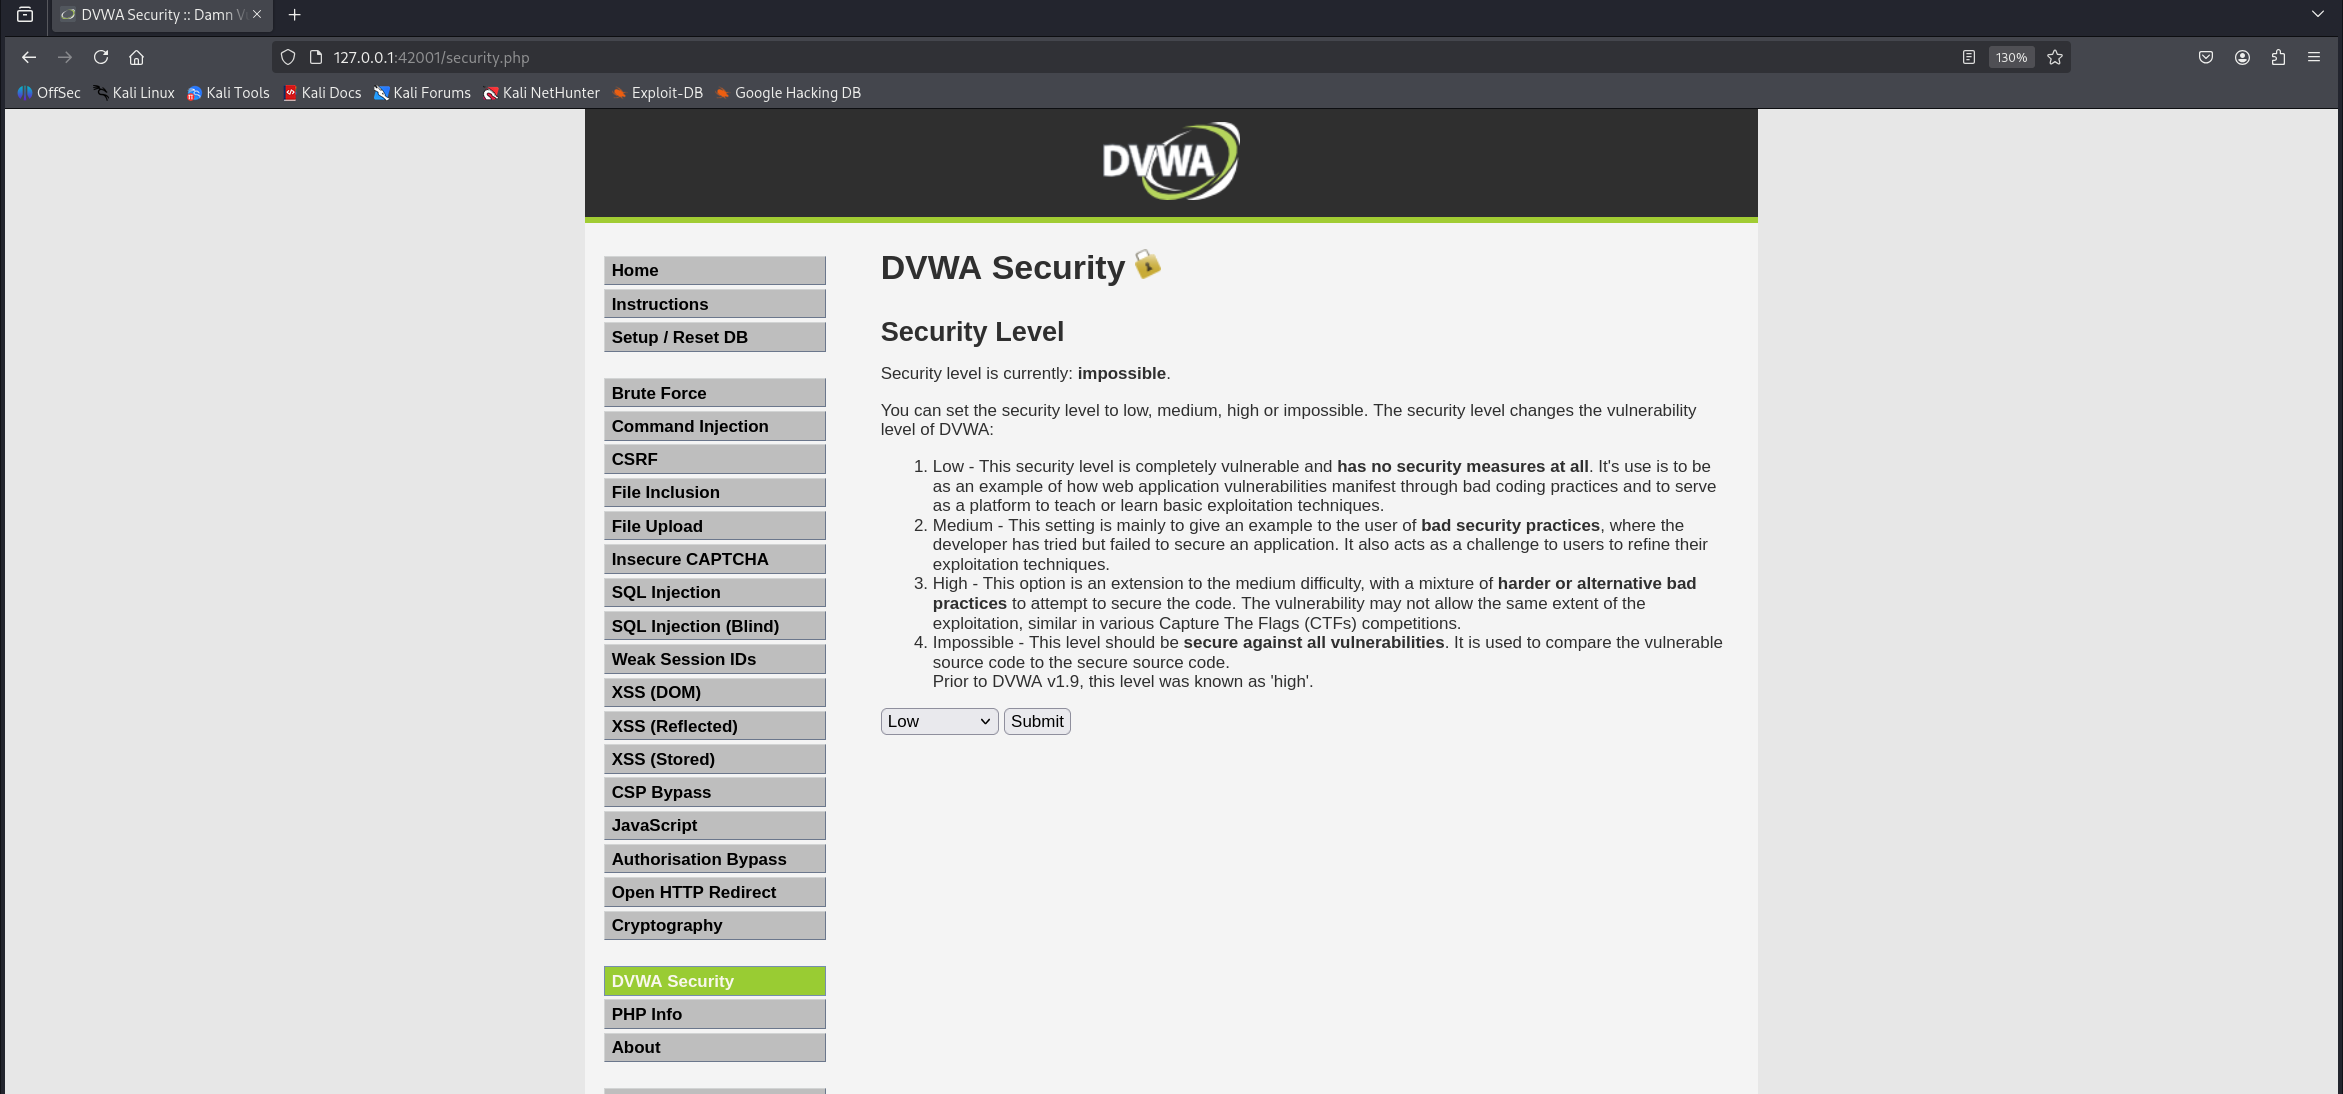Toggle reader view icon in address bar
2343x1094 pixels.
click(x=1968, y=57)
